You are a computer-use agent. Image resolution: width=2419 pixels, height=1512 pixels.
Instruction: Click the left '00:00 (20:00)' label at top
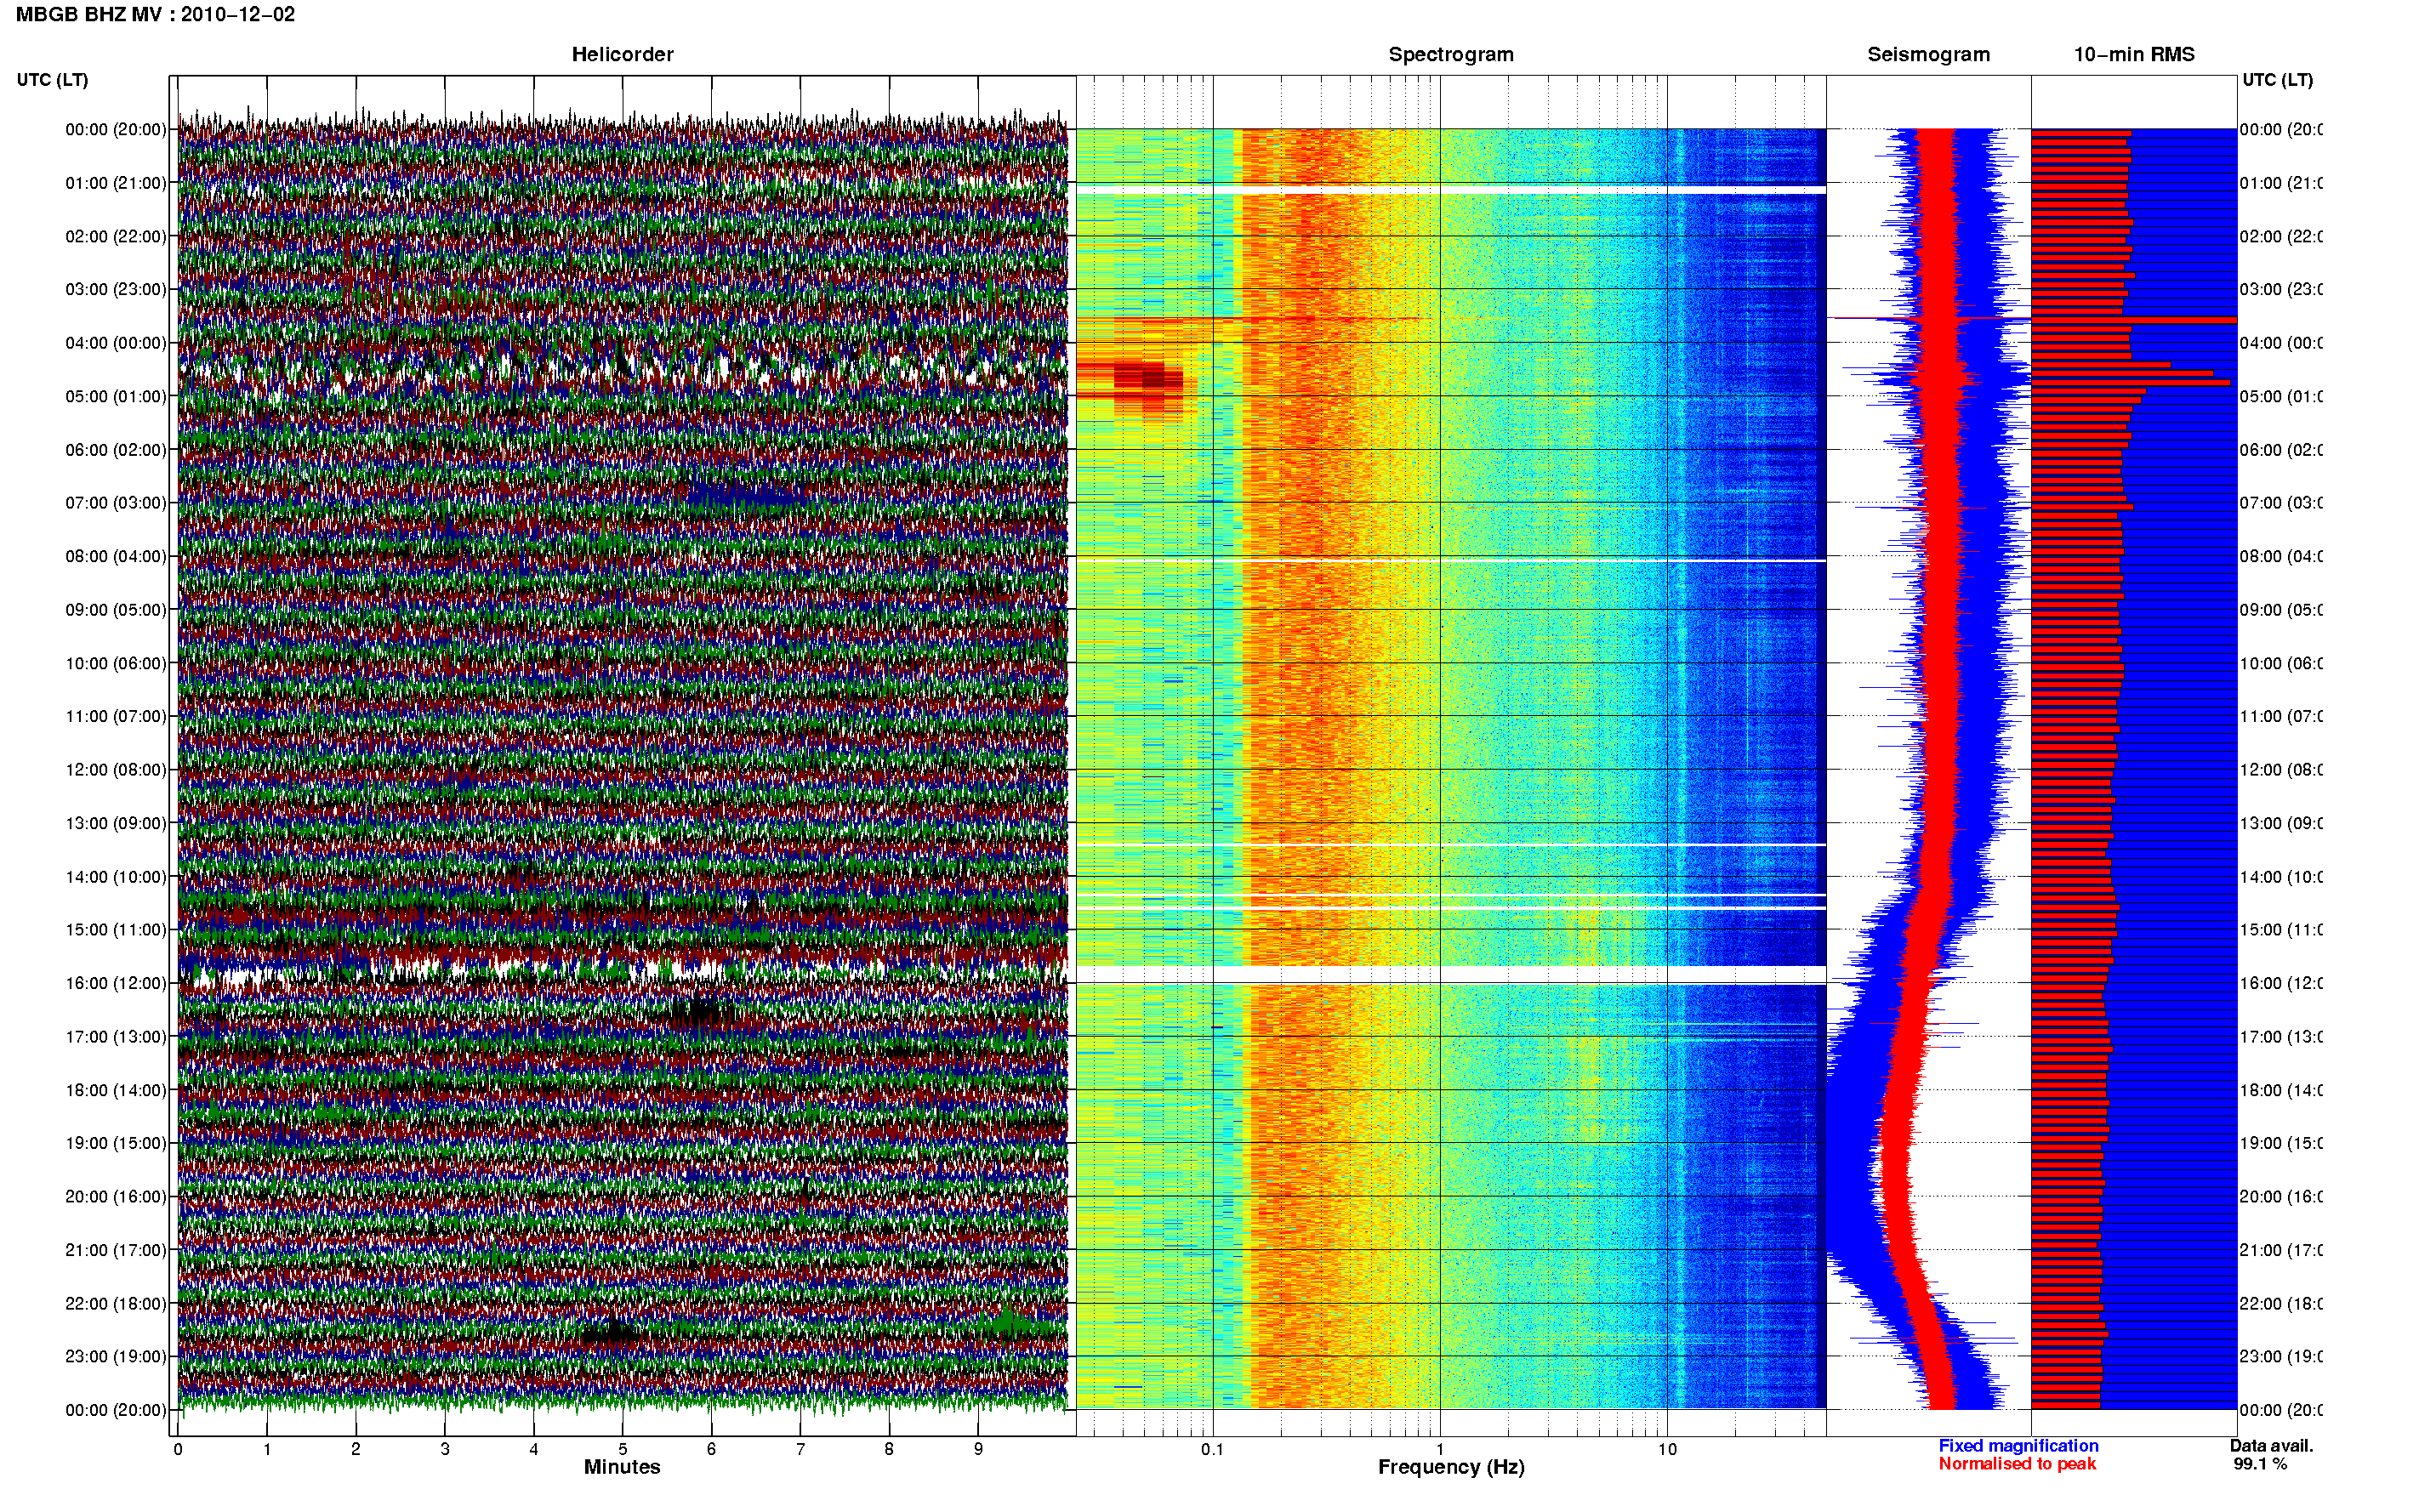(116, 129)
